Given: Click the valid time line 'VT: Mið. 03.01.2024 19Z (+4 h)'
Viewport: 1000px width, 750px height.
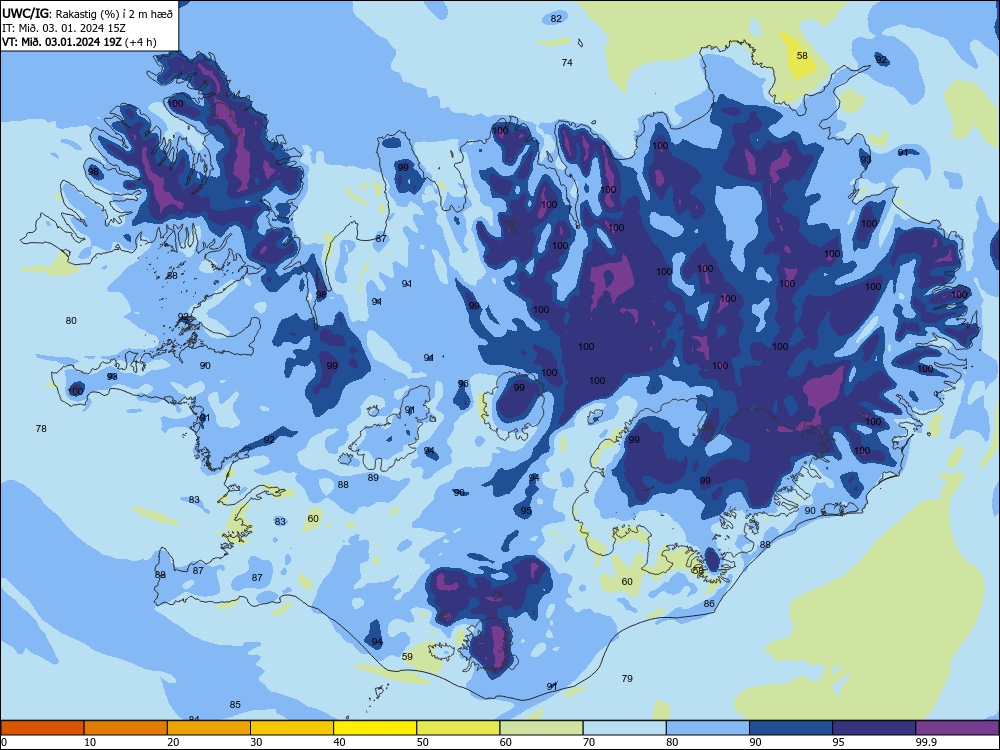Looking at the screenshot, I should (x=79, y=42).
